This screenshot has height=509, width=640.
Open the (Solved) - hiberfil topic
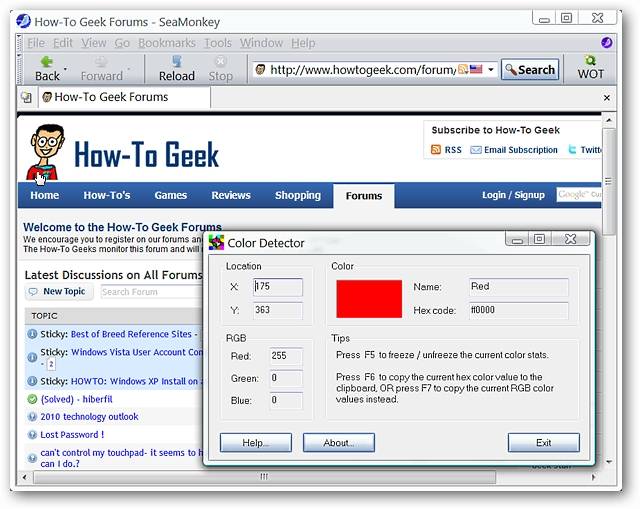click(x=76, y=399)
